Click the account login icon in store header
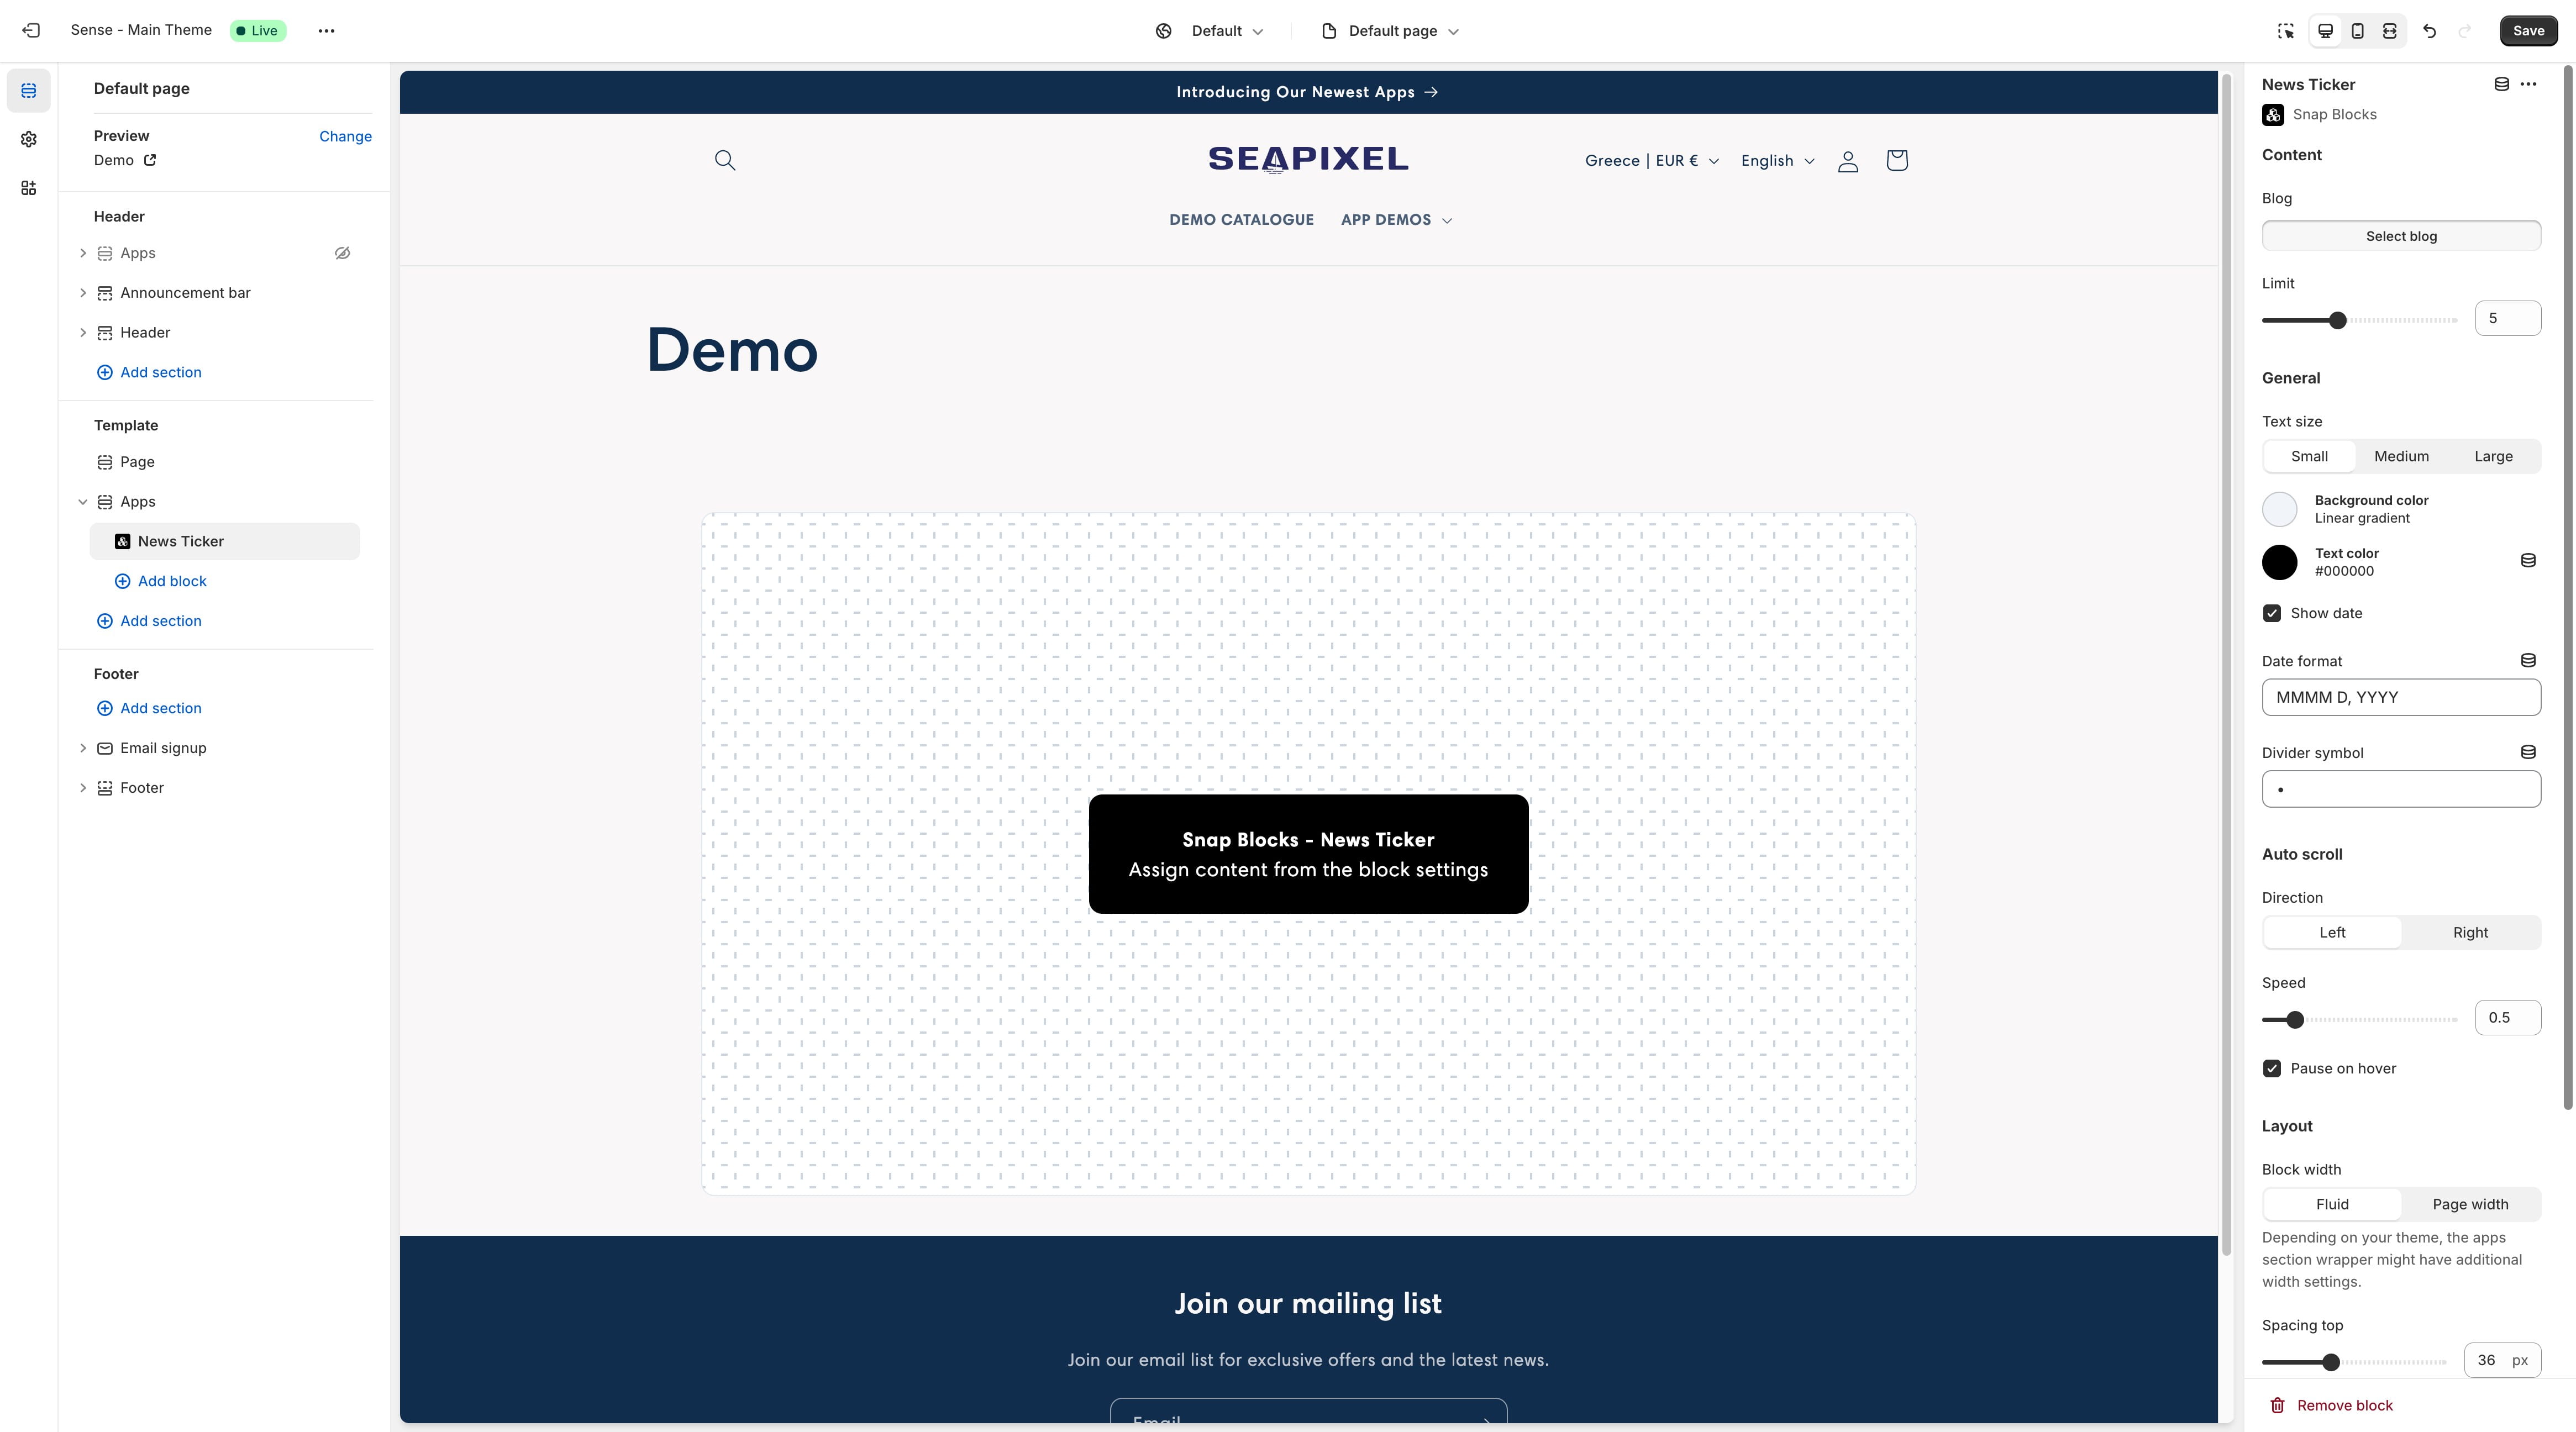Screen dimensions: 2576x1432 pyautogui.click(x=1848, y=161)
